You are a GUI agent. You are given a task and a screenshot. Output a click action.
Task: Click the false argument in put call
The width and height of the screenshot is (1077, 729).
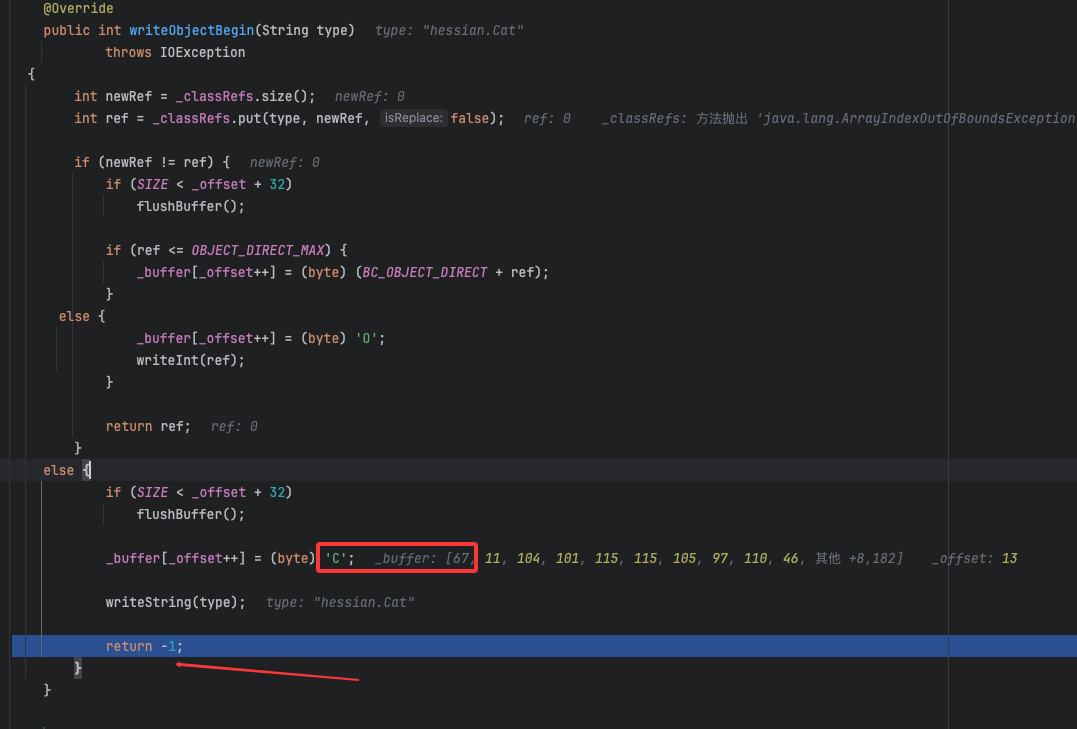tap(470, 118)
